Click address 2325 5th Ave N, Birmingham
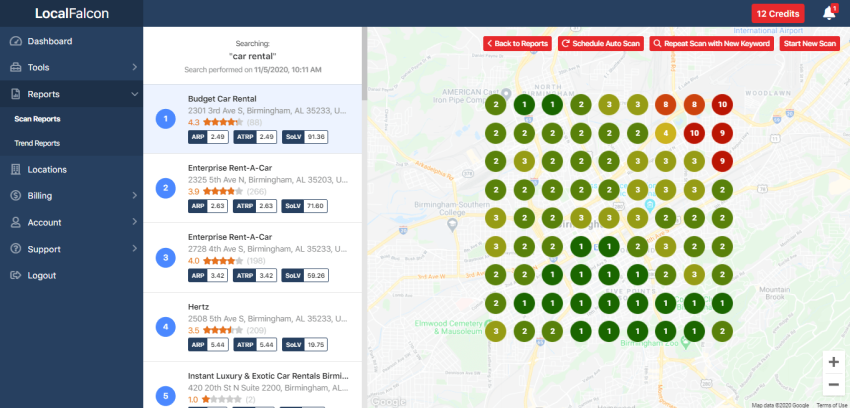Viewport: 850px width, 408px height. pyautogui.click(x=268, y=179)
